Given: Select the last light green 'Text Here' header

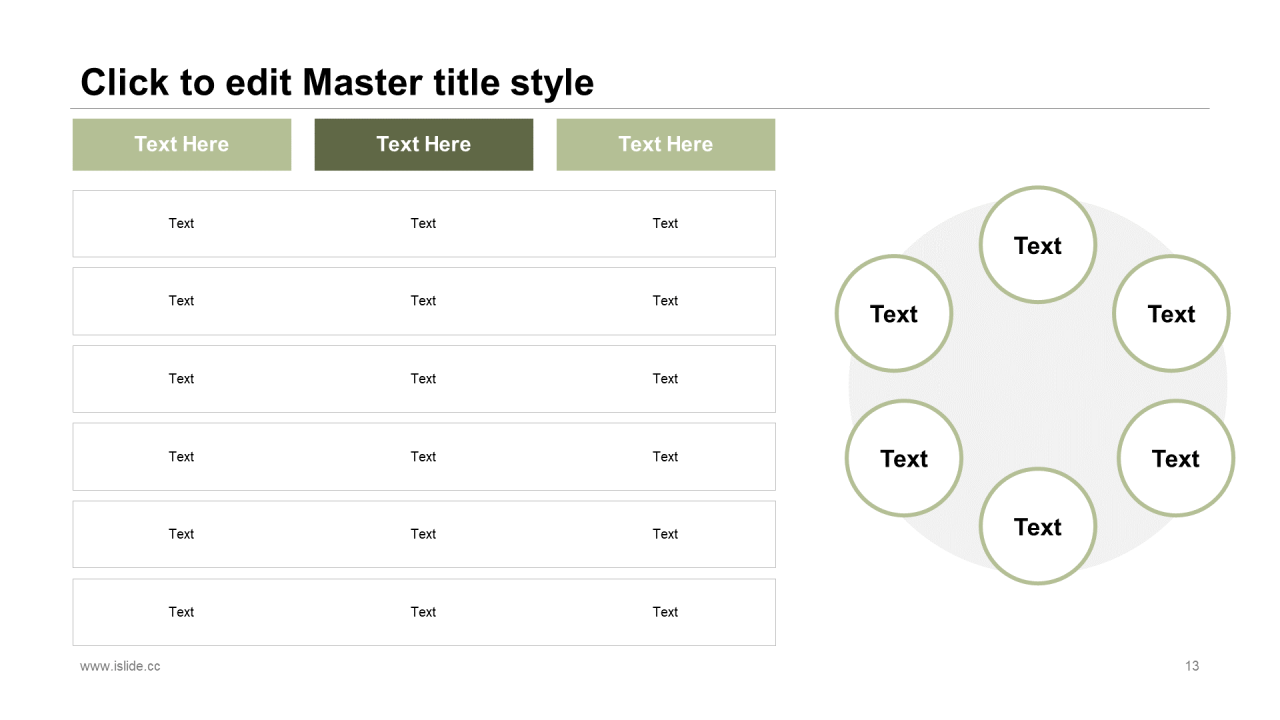Looking at the screenshot, I should (x=666, y=144).
